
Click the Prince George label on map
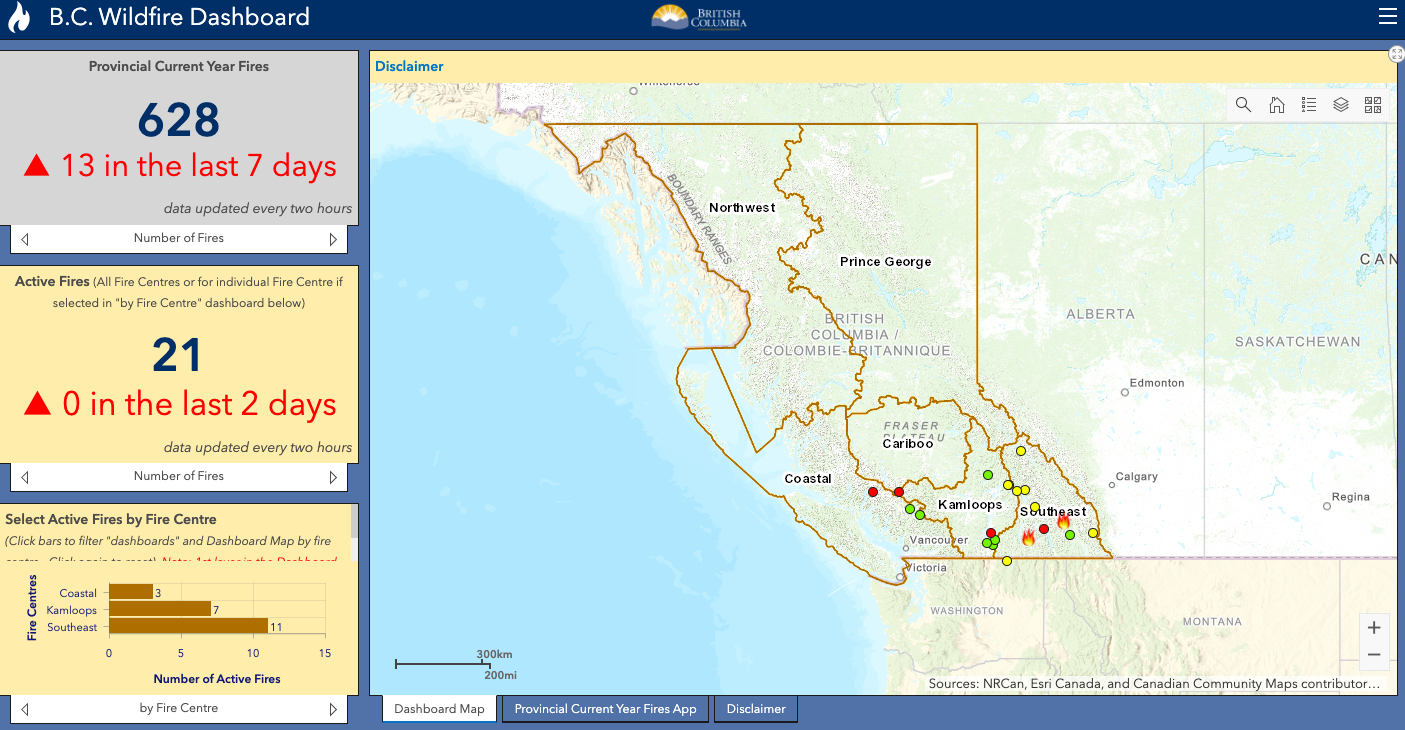point(885,262)
